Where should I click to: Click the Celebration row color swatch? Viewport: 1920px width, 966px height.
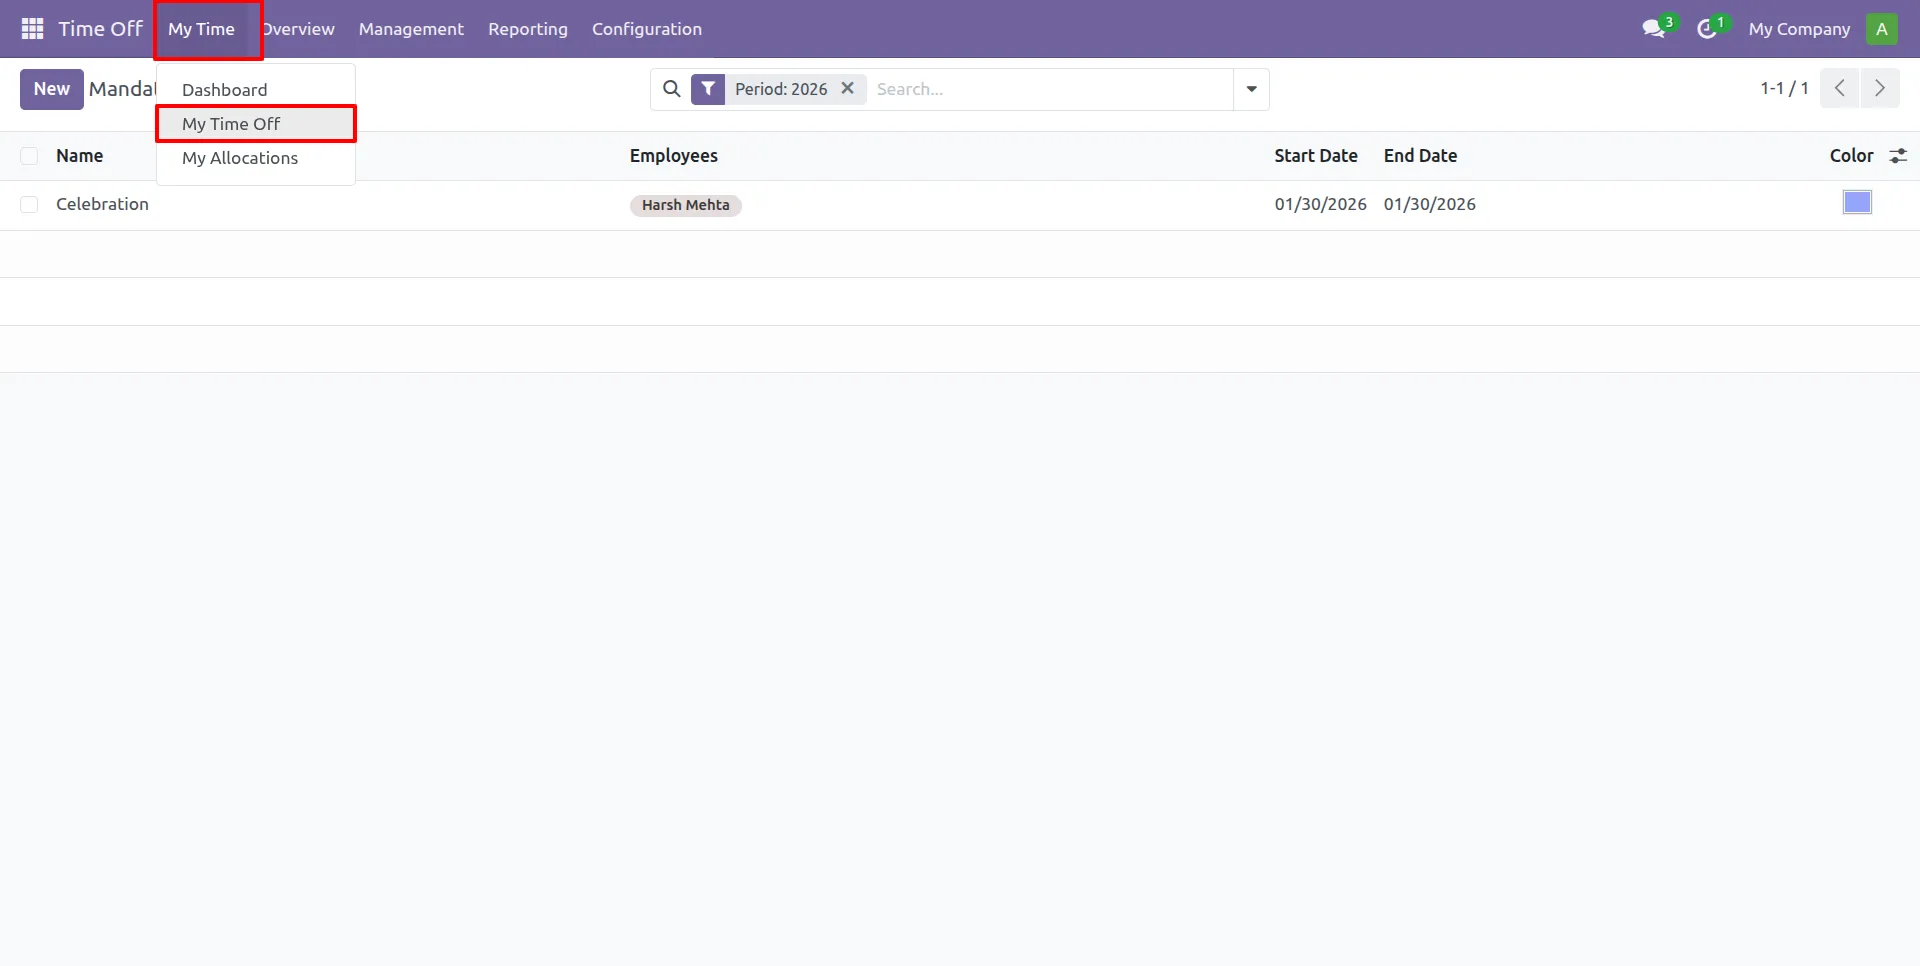click(1856, 203)
